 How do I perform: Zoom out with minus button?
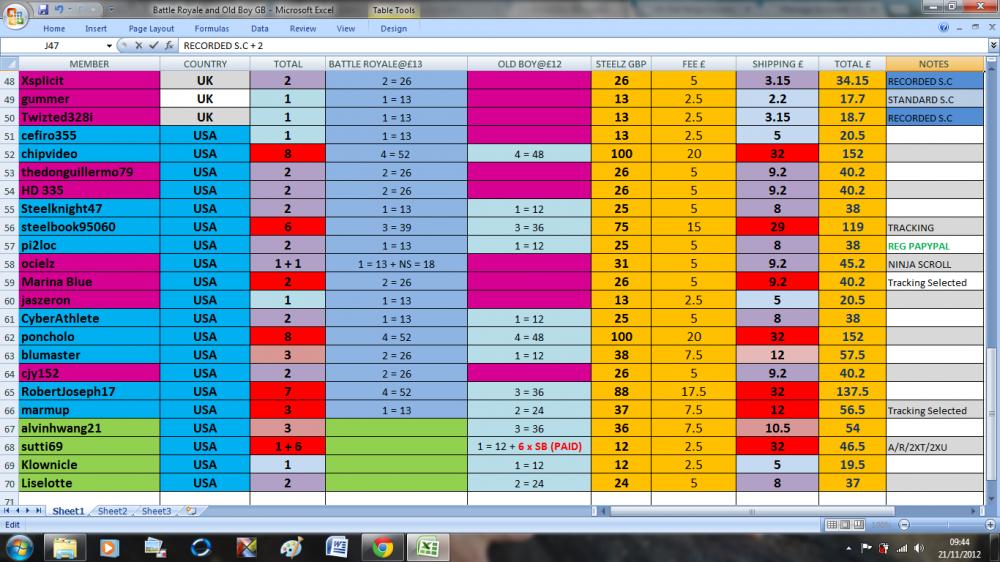point(904,524)
